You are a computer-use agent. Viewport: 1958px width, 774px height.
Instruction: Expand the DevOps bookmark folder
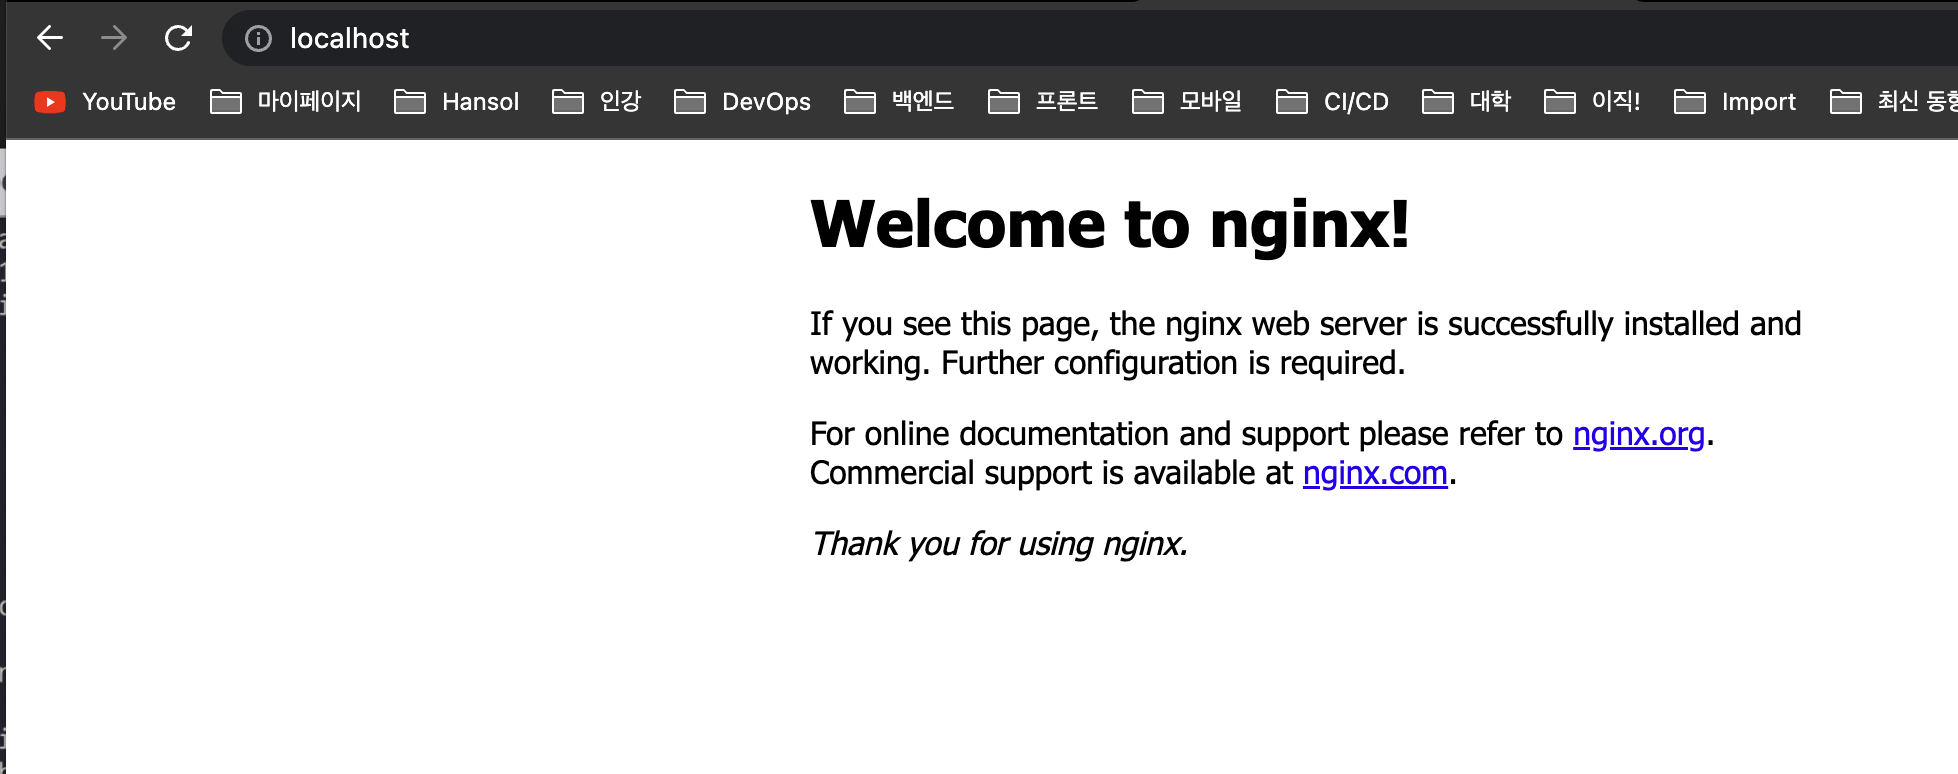(x=742, y=101)
